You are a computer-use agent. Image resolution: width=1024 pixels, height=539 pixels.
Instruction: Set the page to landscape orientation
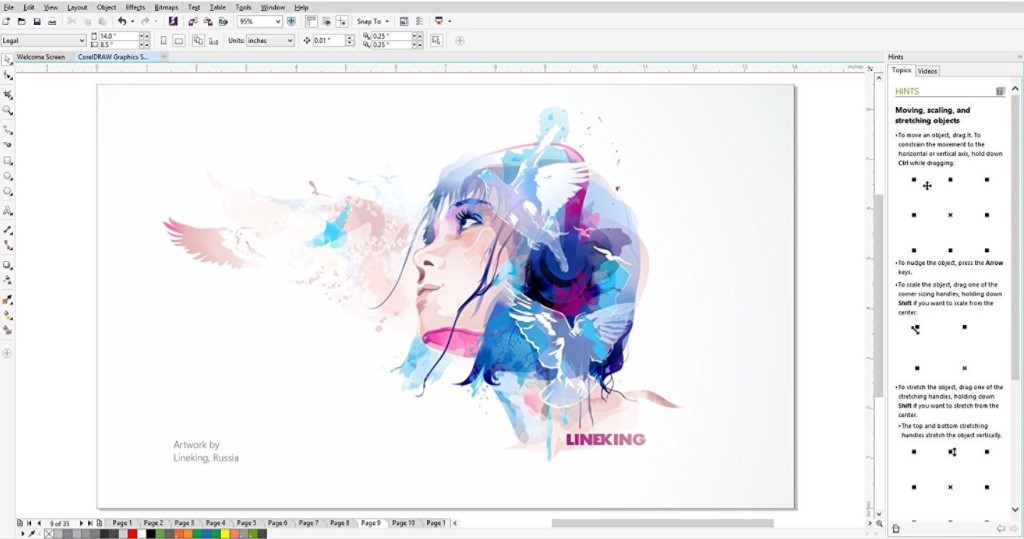click(178, 41)
